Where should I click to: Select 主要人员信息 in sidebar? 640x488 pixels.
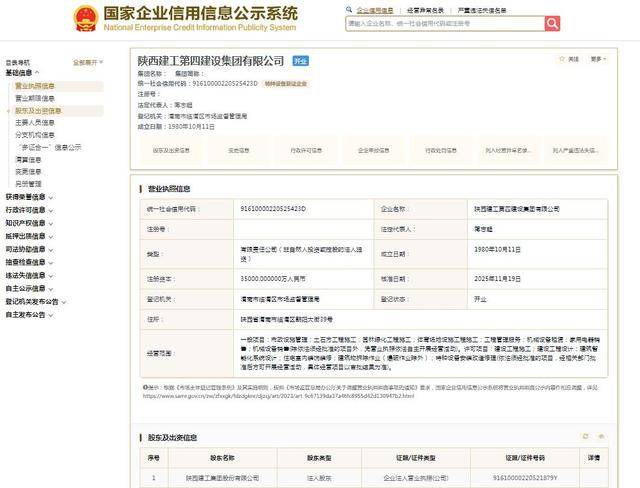35,122
